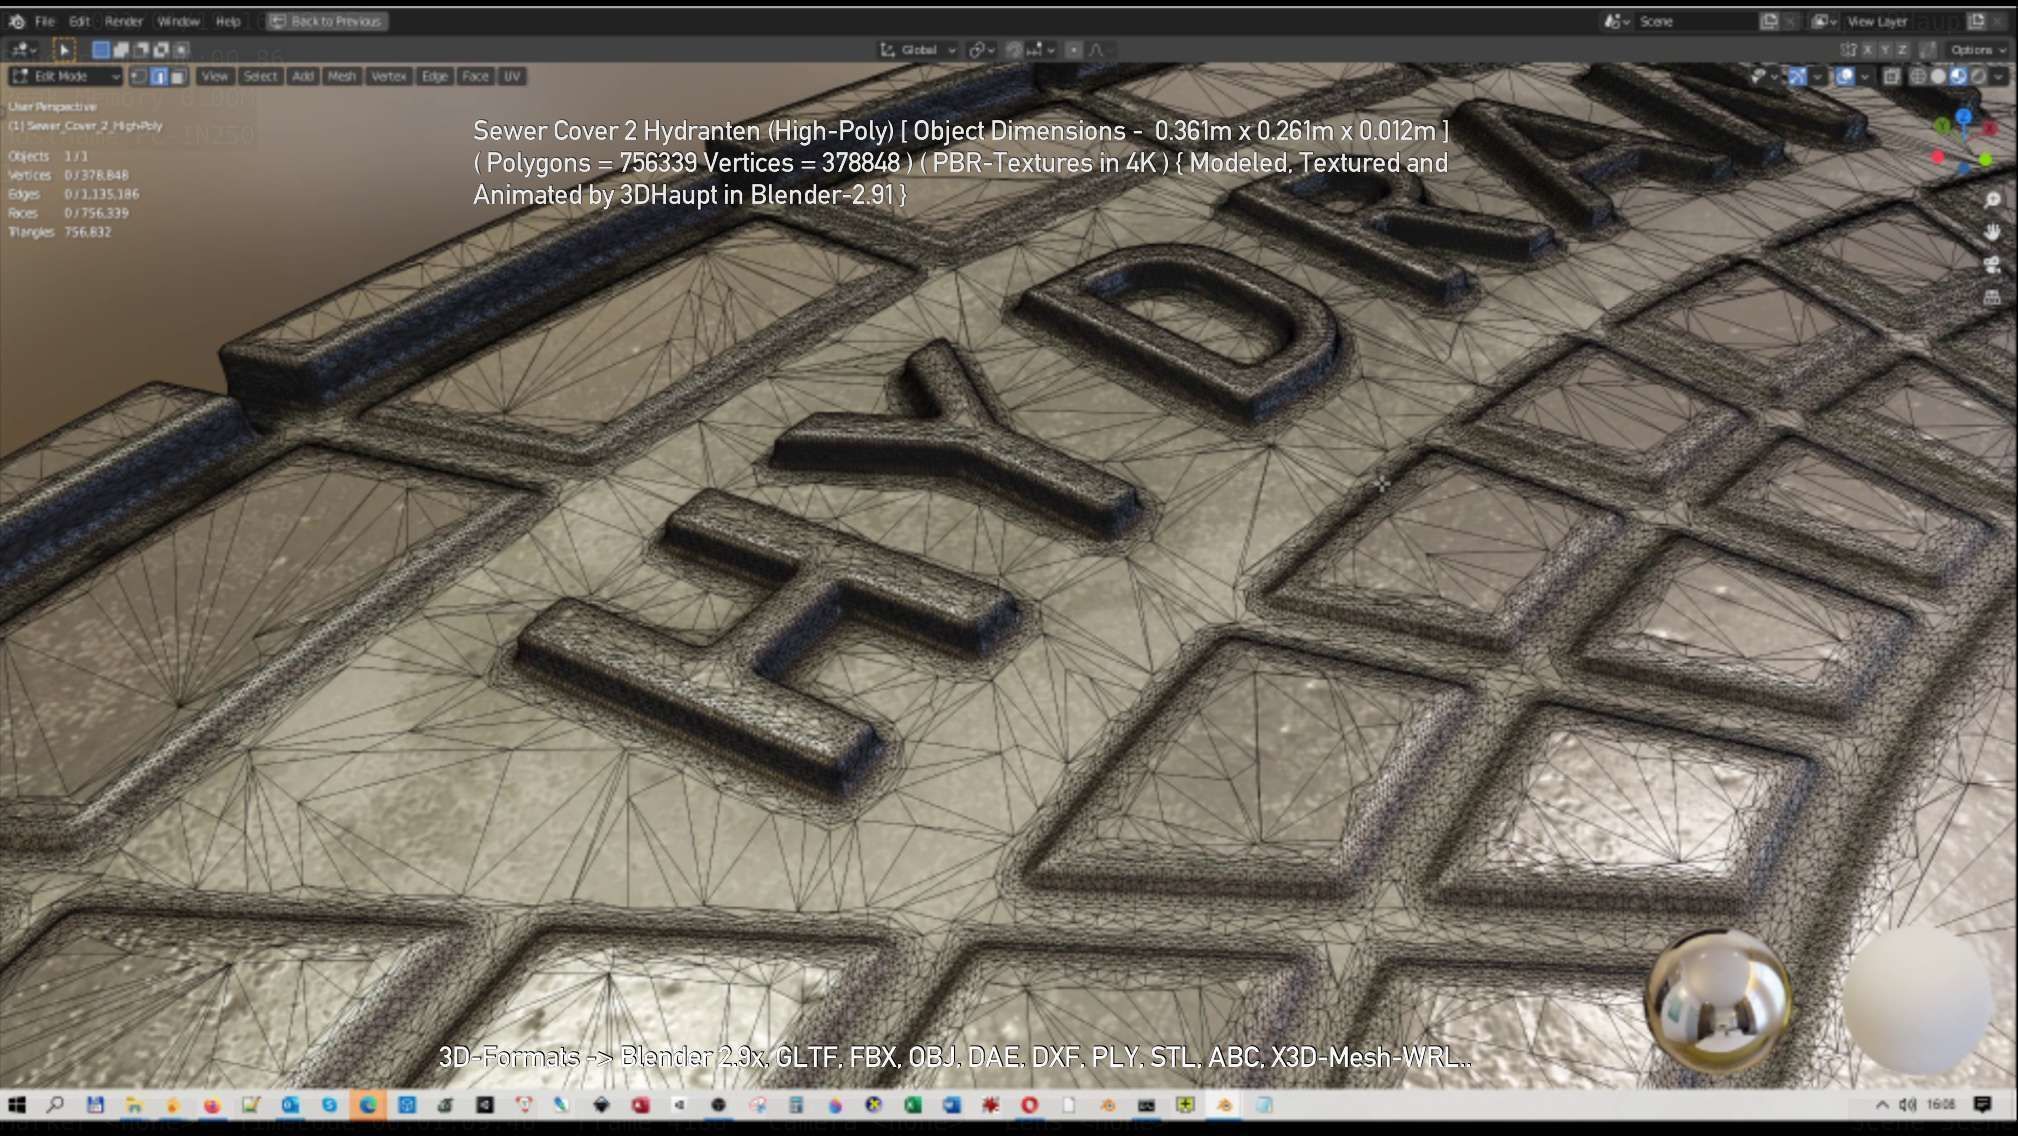Image resolution: width=2018 pixels, height=1136 pixels.
Task: Click the Scene name field
Action: (1695, 21)
